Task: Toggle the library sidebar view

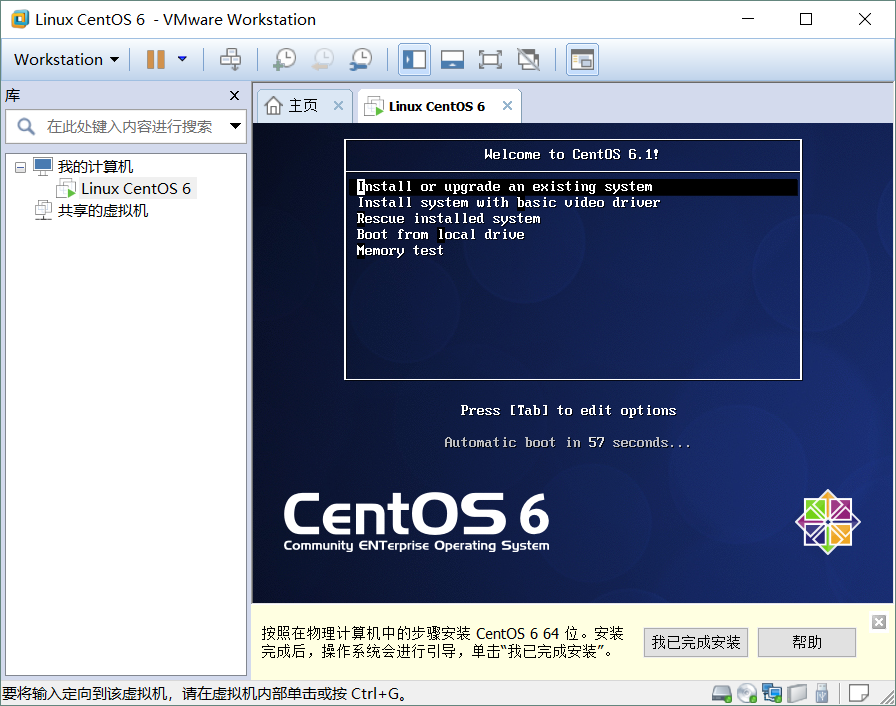Action: (414, 59)
